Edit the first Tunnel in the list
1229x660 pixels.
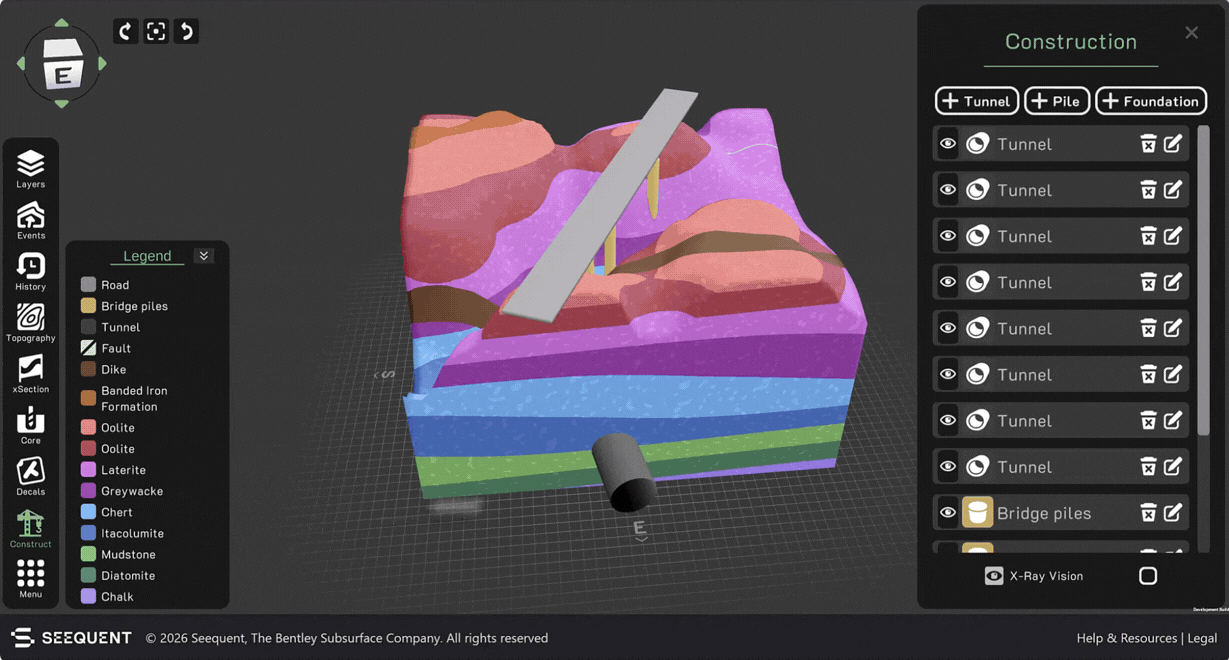point(1173,144)
